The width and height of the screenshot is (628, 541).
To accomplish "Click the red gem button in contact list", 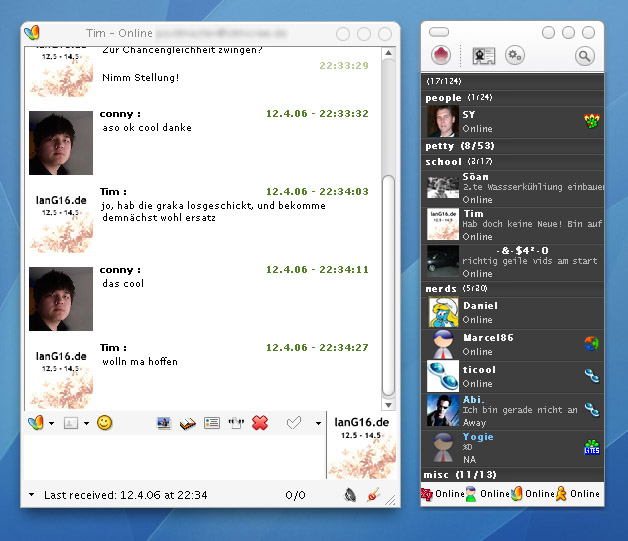I will coord(440,56).
